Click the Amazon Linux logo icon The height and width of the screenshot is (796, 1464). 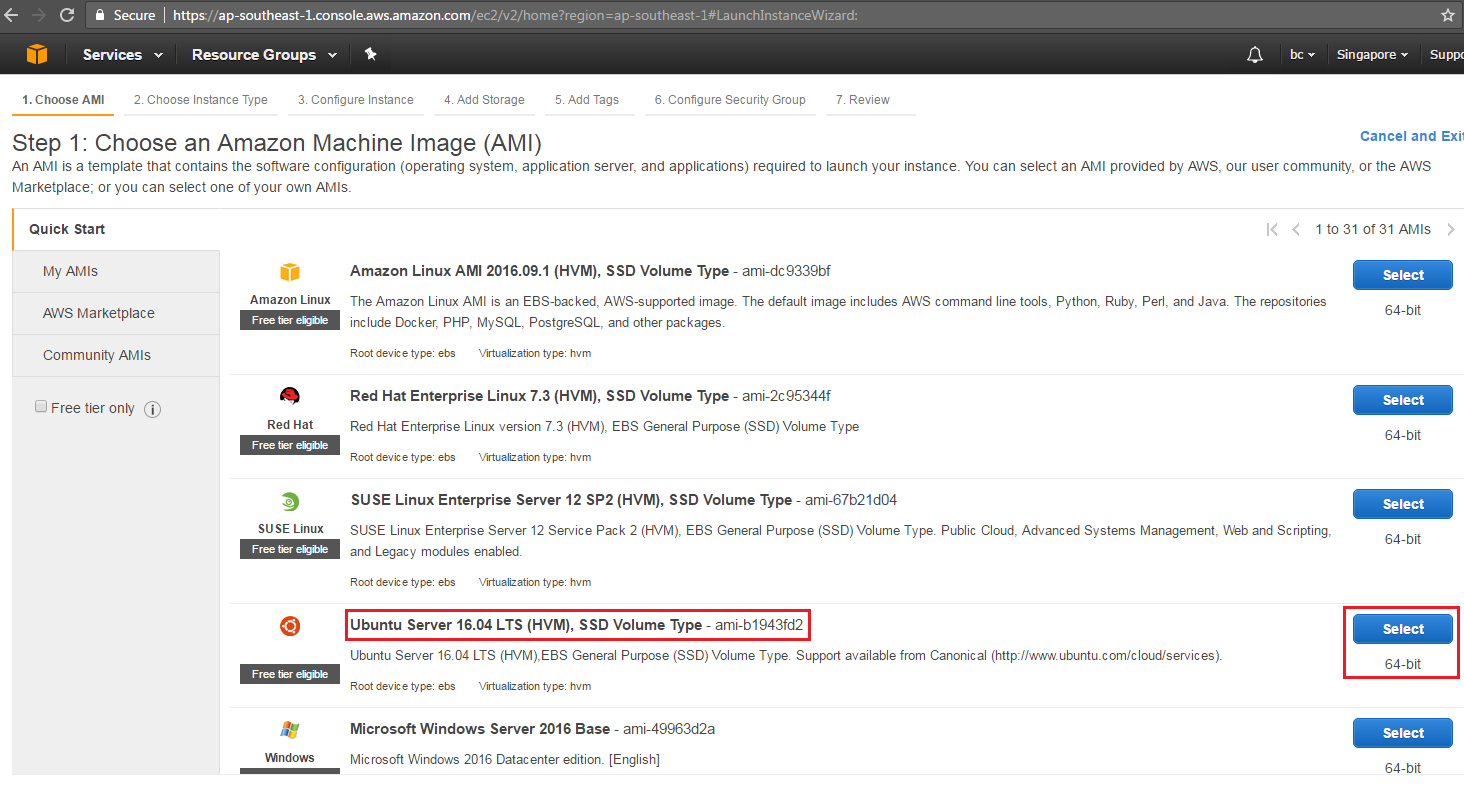coord(289,272)
